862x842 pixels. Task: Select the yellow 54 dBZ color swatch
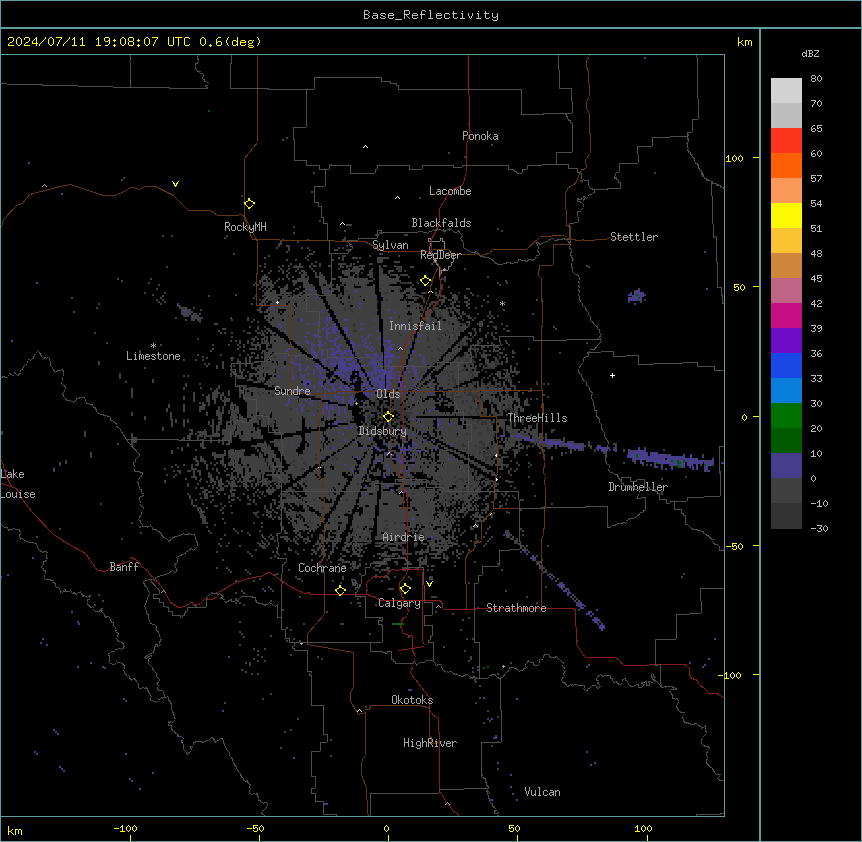tap(786, 215)
